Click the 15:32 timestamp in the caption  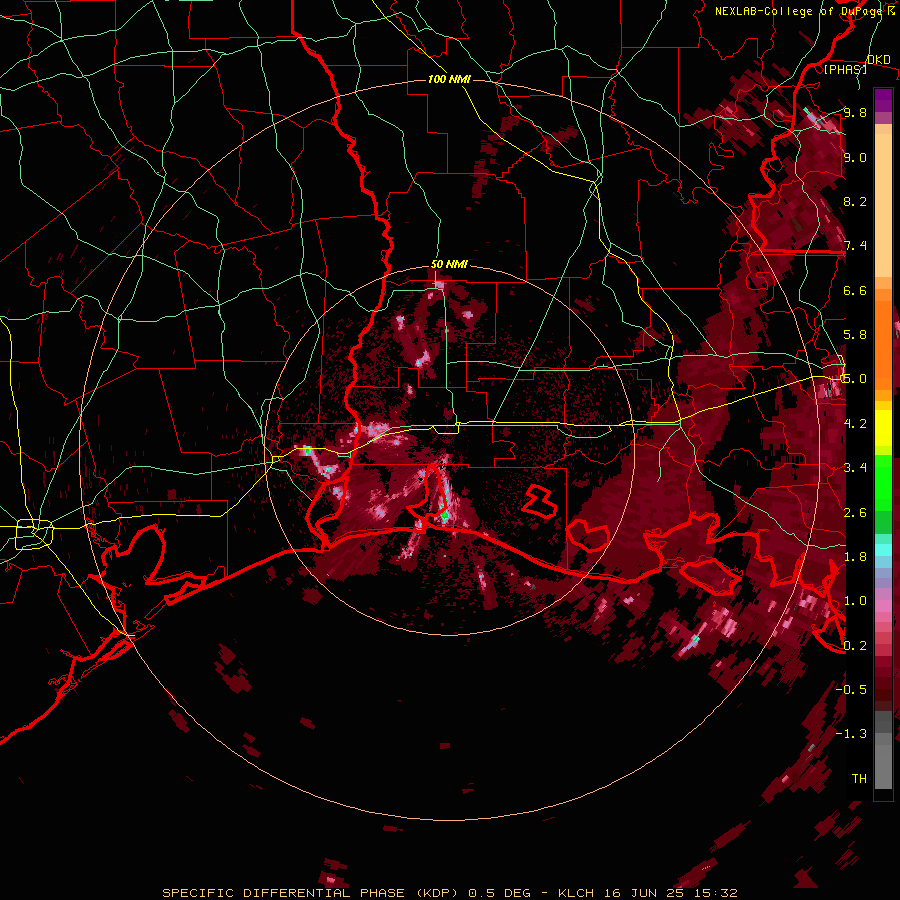tap(714, 893)
